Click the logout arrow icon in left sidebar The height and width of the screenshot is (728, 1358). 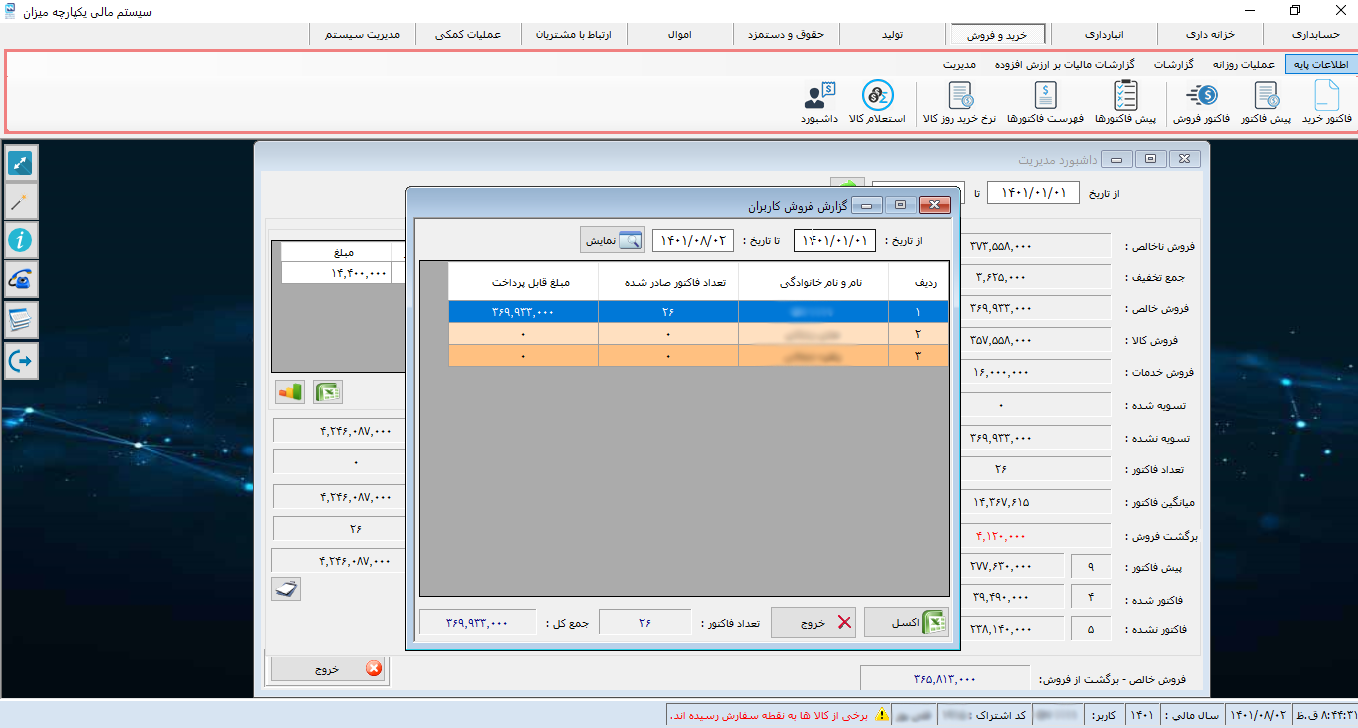(21, 361)
